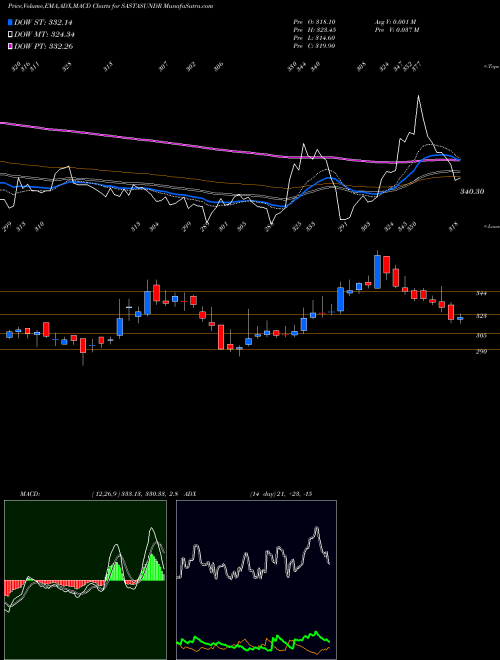Viewport: 500px width, 660px height.
Task: Click the 377 top label at the line peak
Action: pos(418,66)
